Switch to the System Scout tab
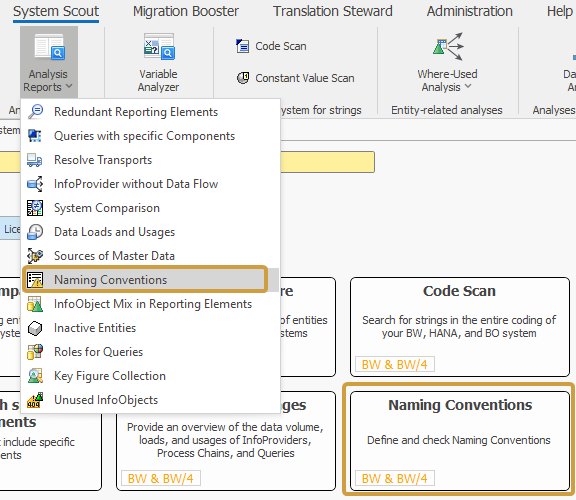576x500 pixels. 56,11
